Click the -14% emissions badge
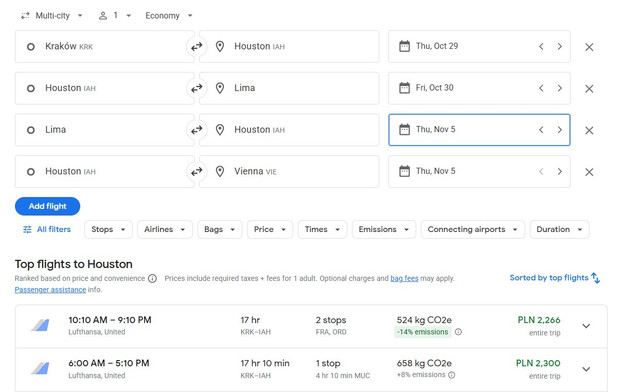640x392 pixels. 422,332
